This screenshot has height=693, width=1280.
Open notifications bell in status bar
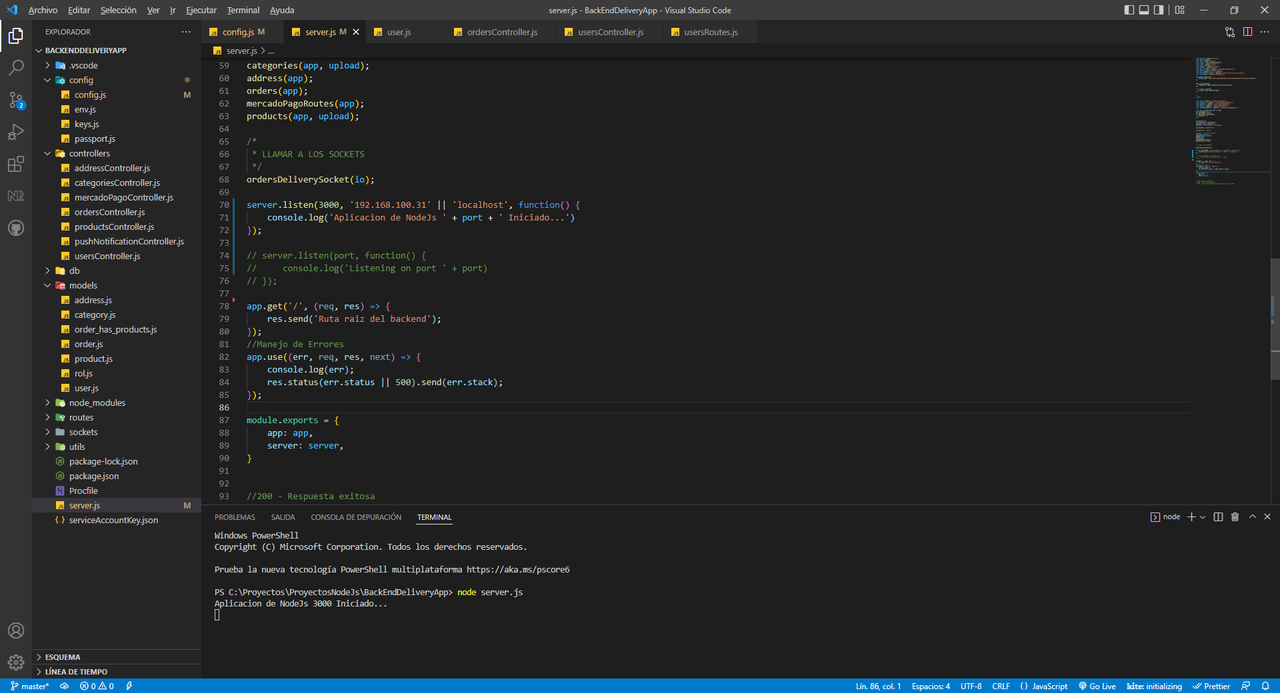click(1265, 686)
